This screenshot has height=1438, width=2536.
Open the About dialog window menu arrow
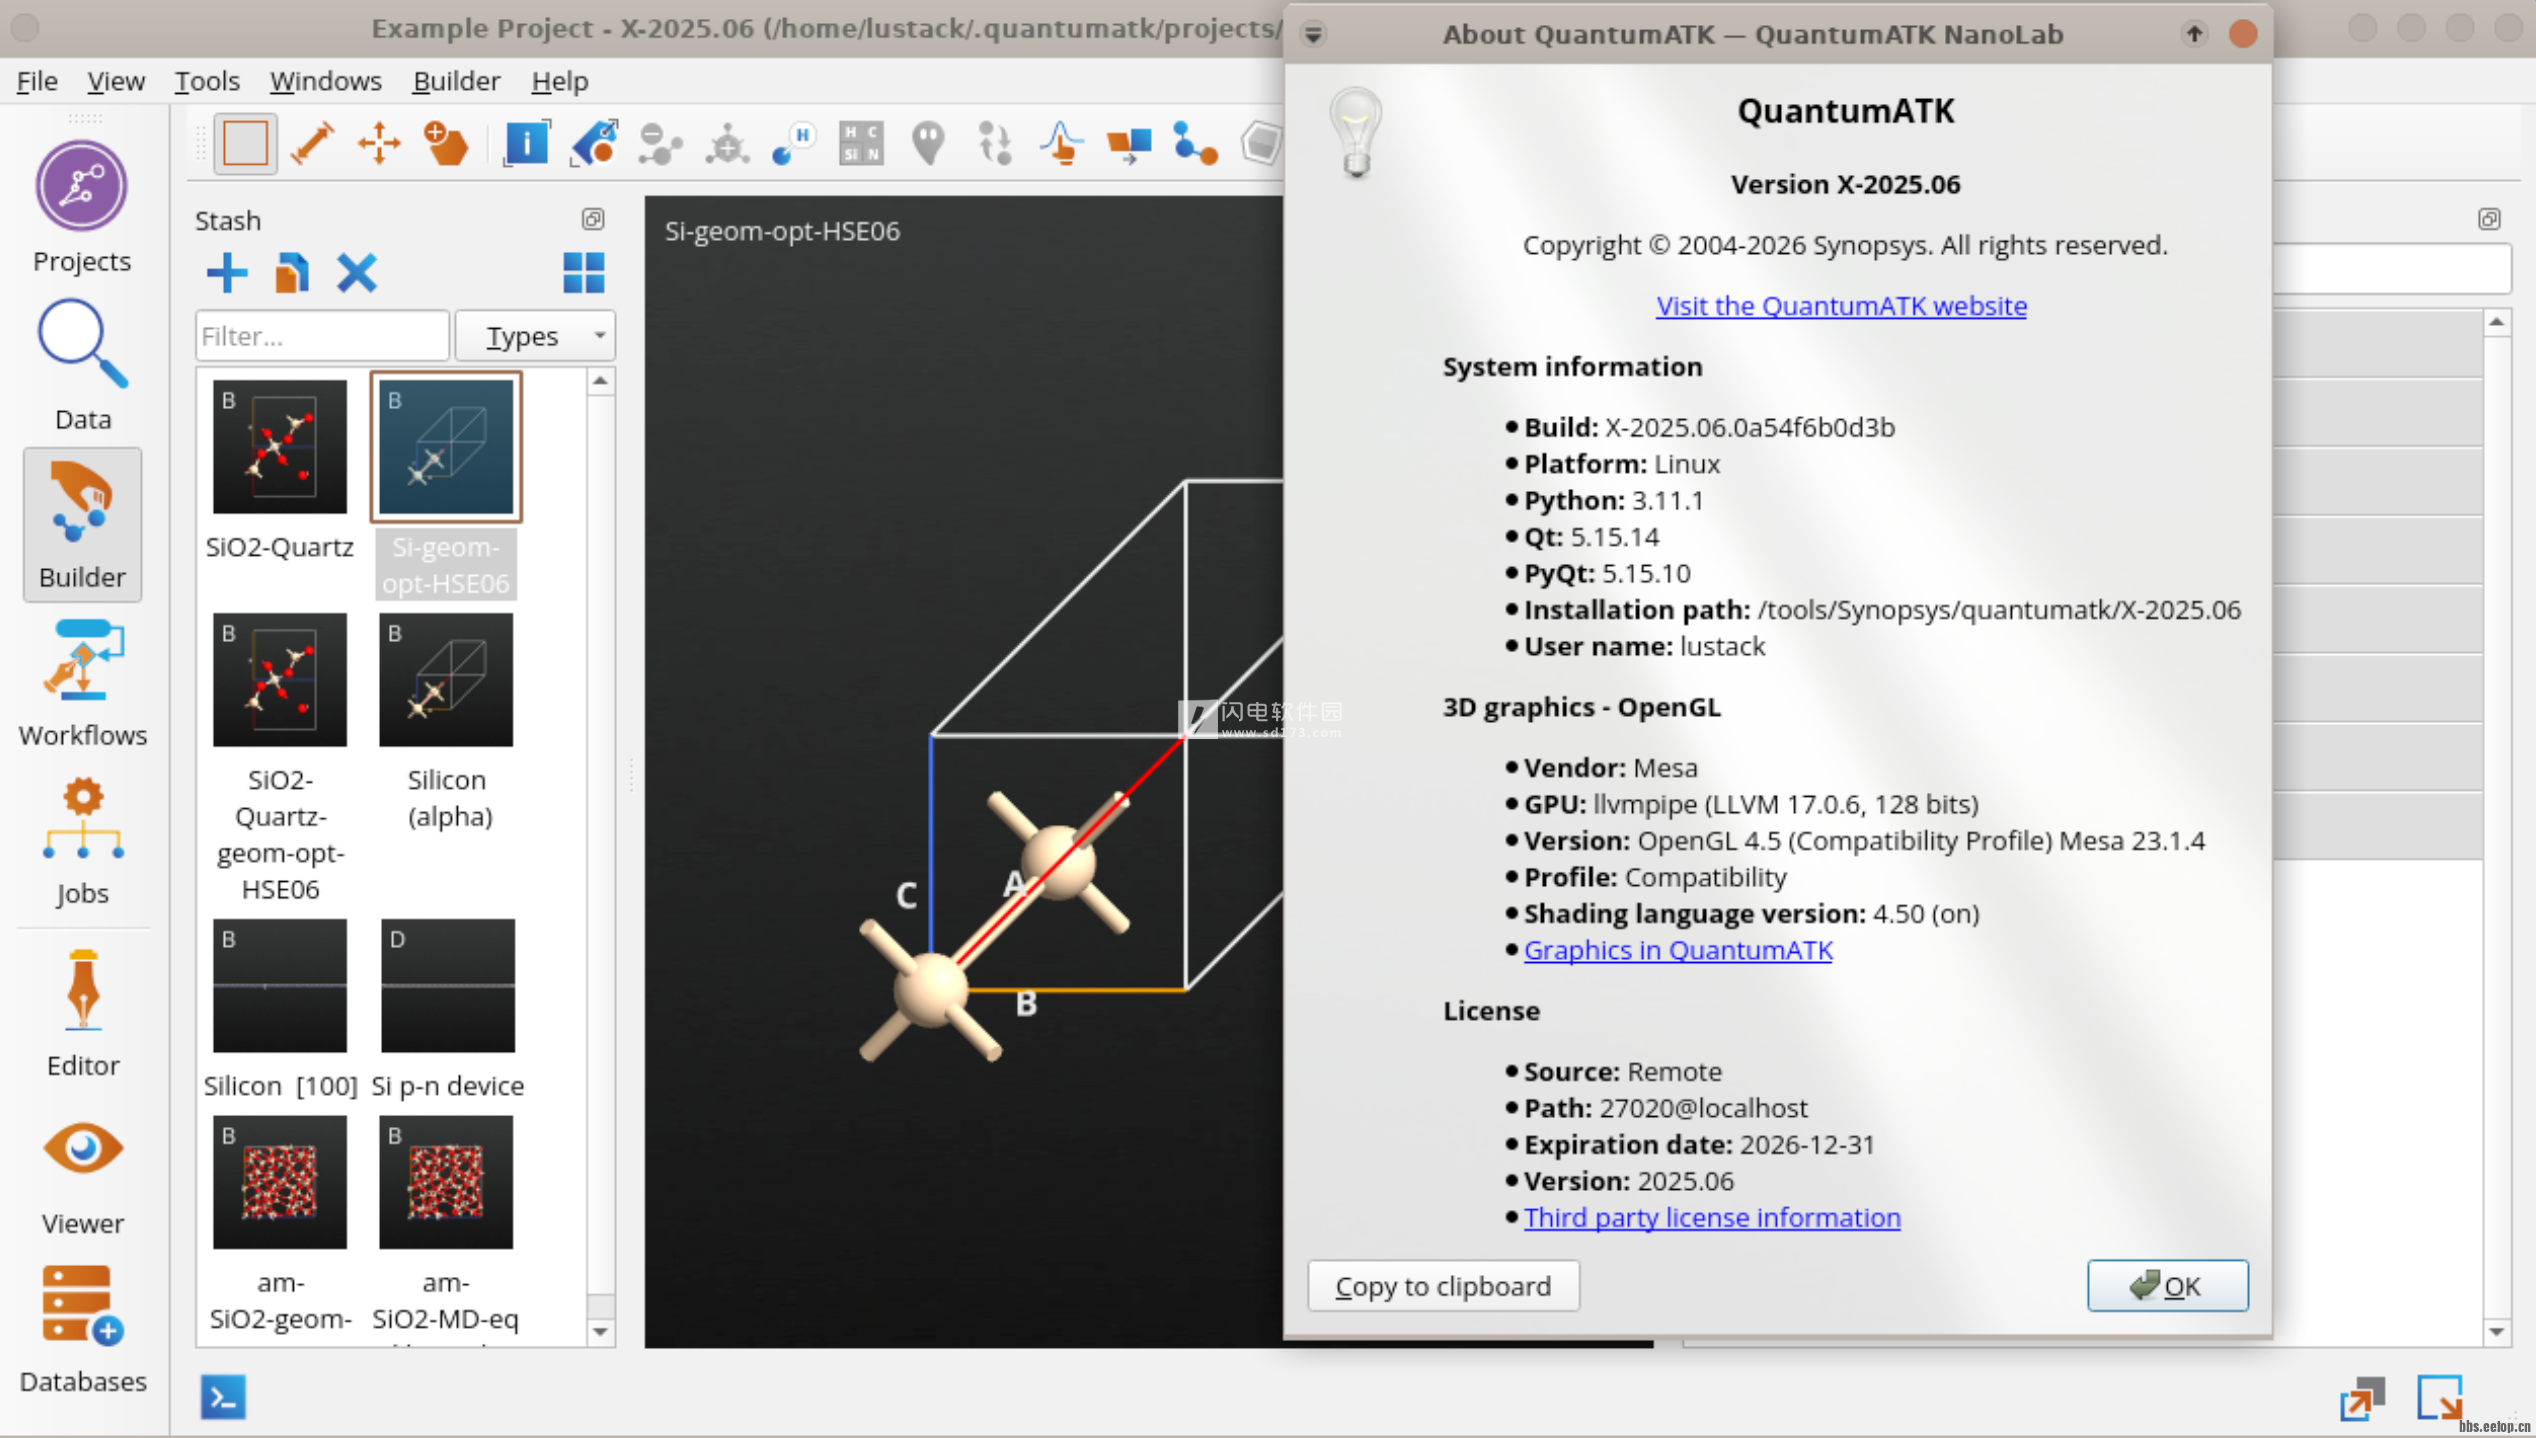1313,35
